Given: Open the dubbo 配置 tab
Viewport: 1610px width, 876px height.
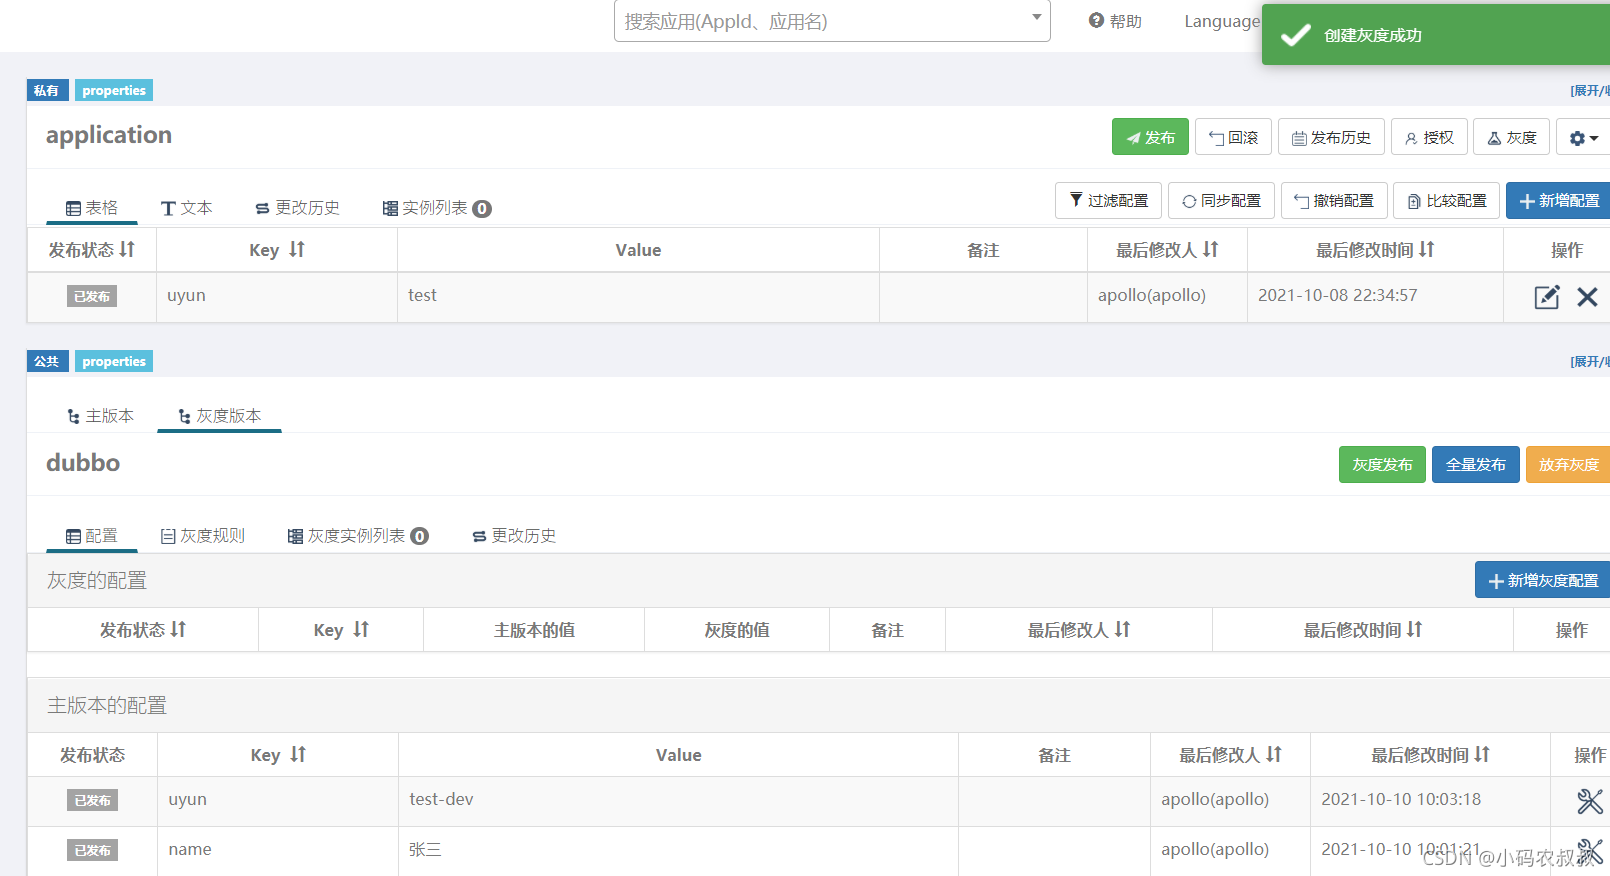Looking at the screenshot, I should (x=92, y=536).
